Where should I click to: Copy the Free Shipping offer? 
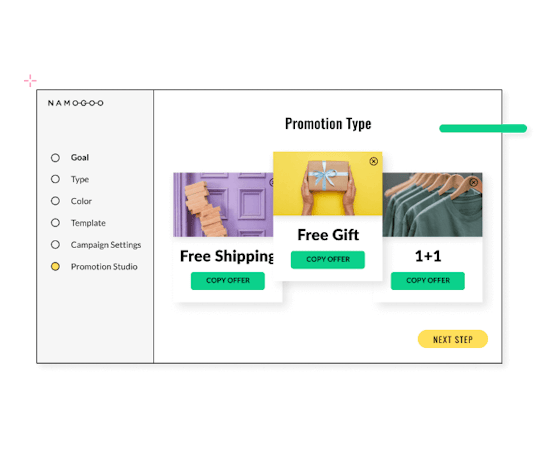tap(228, 281)
